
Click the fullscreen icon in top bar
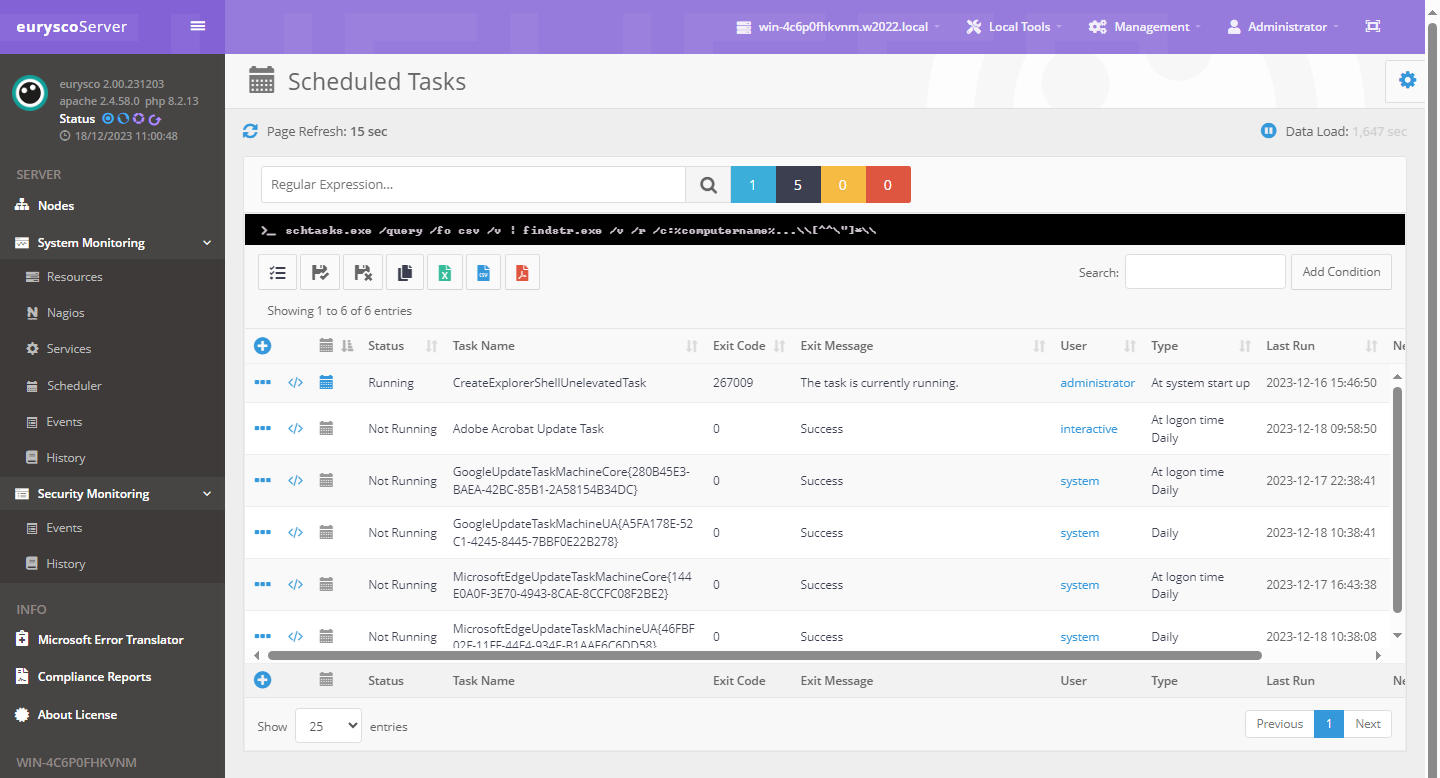pyautogui.click(x=1373, y=27)
